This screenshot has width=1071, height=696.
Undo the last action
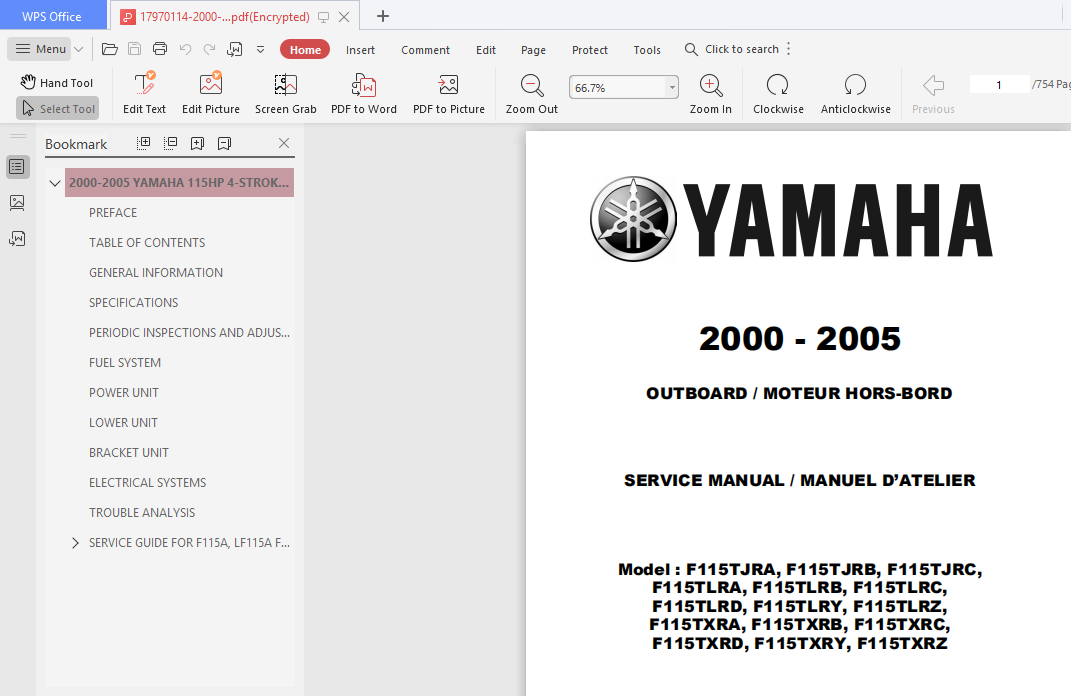[185, 49]
